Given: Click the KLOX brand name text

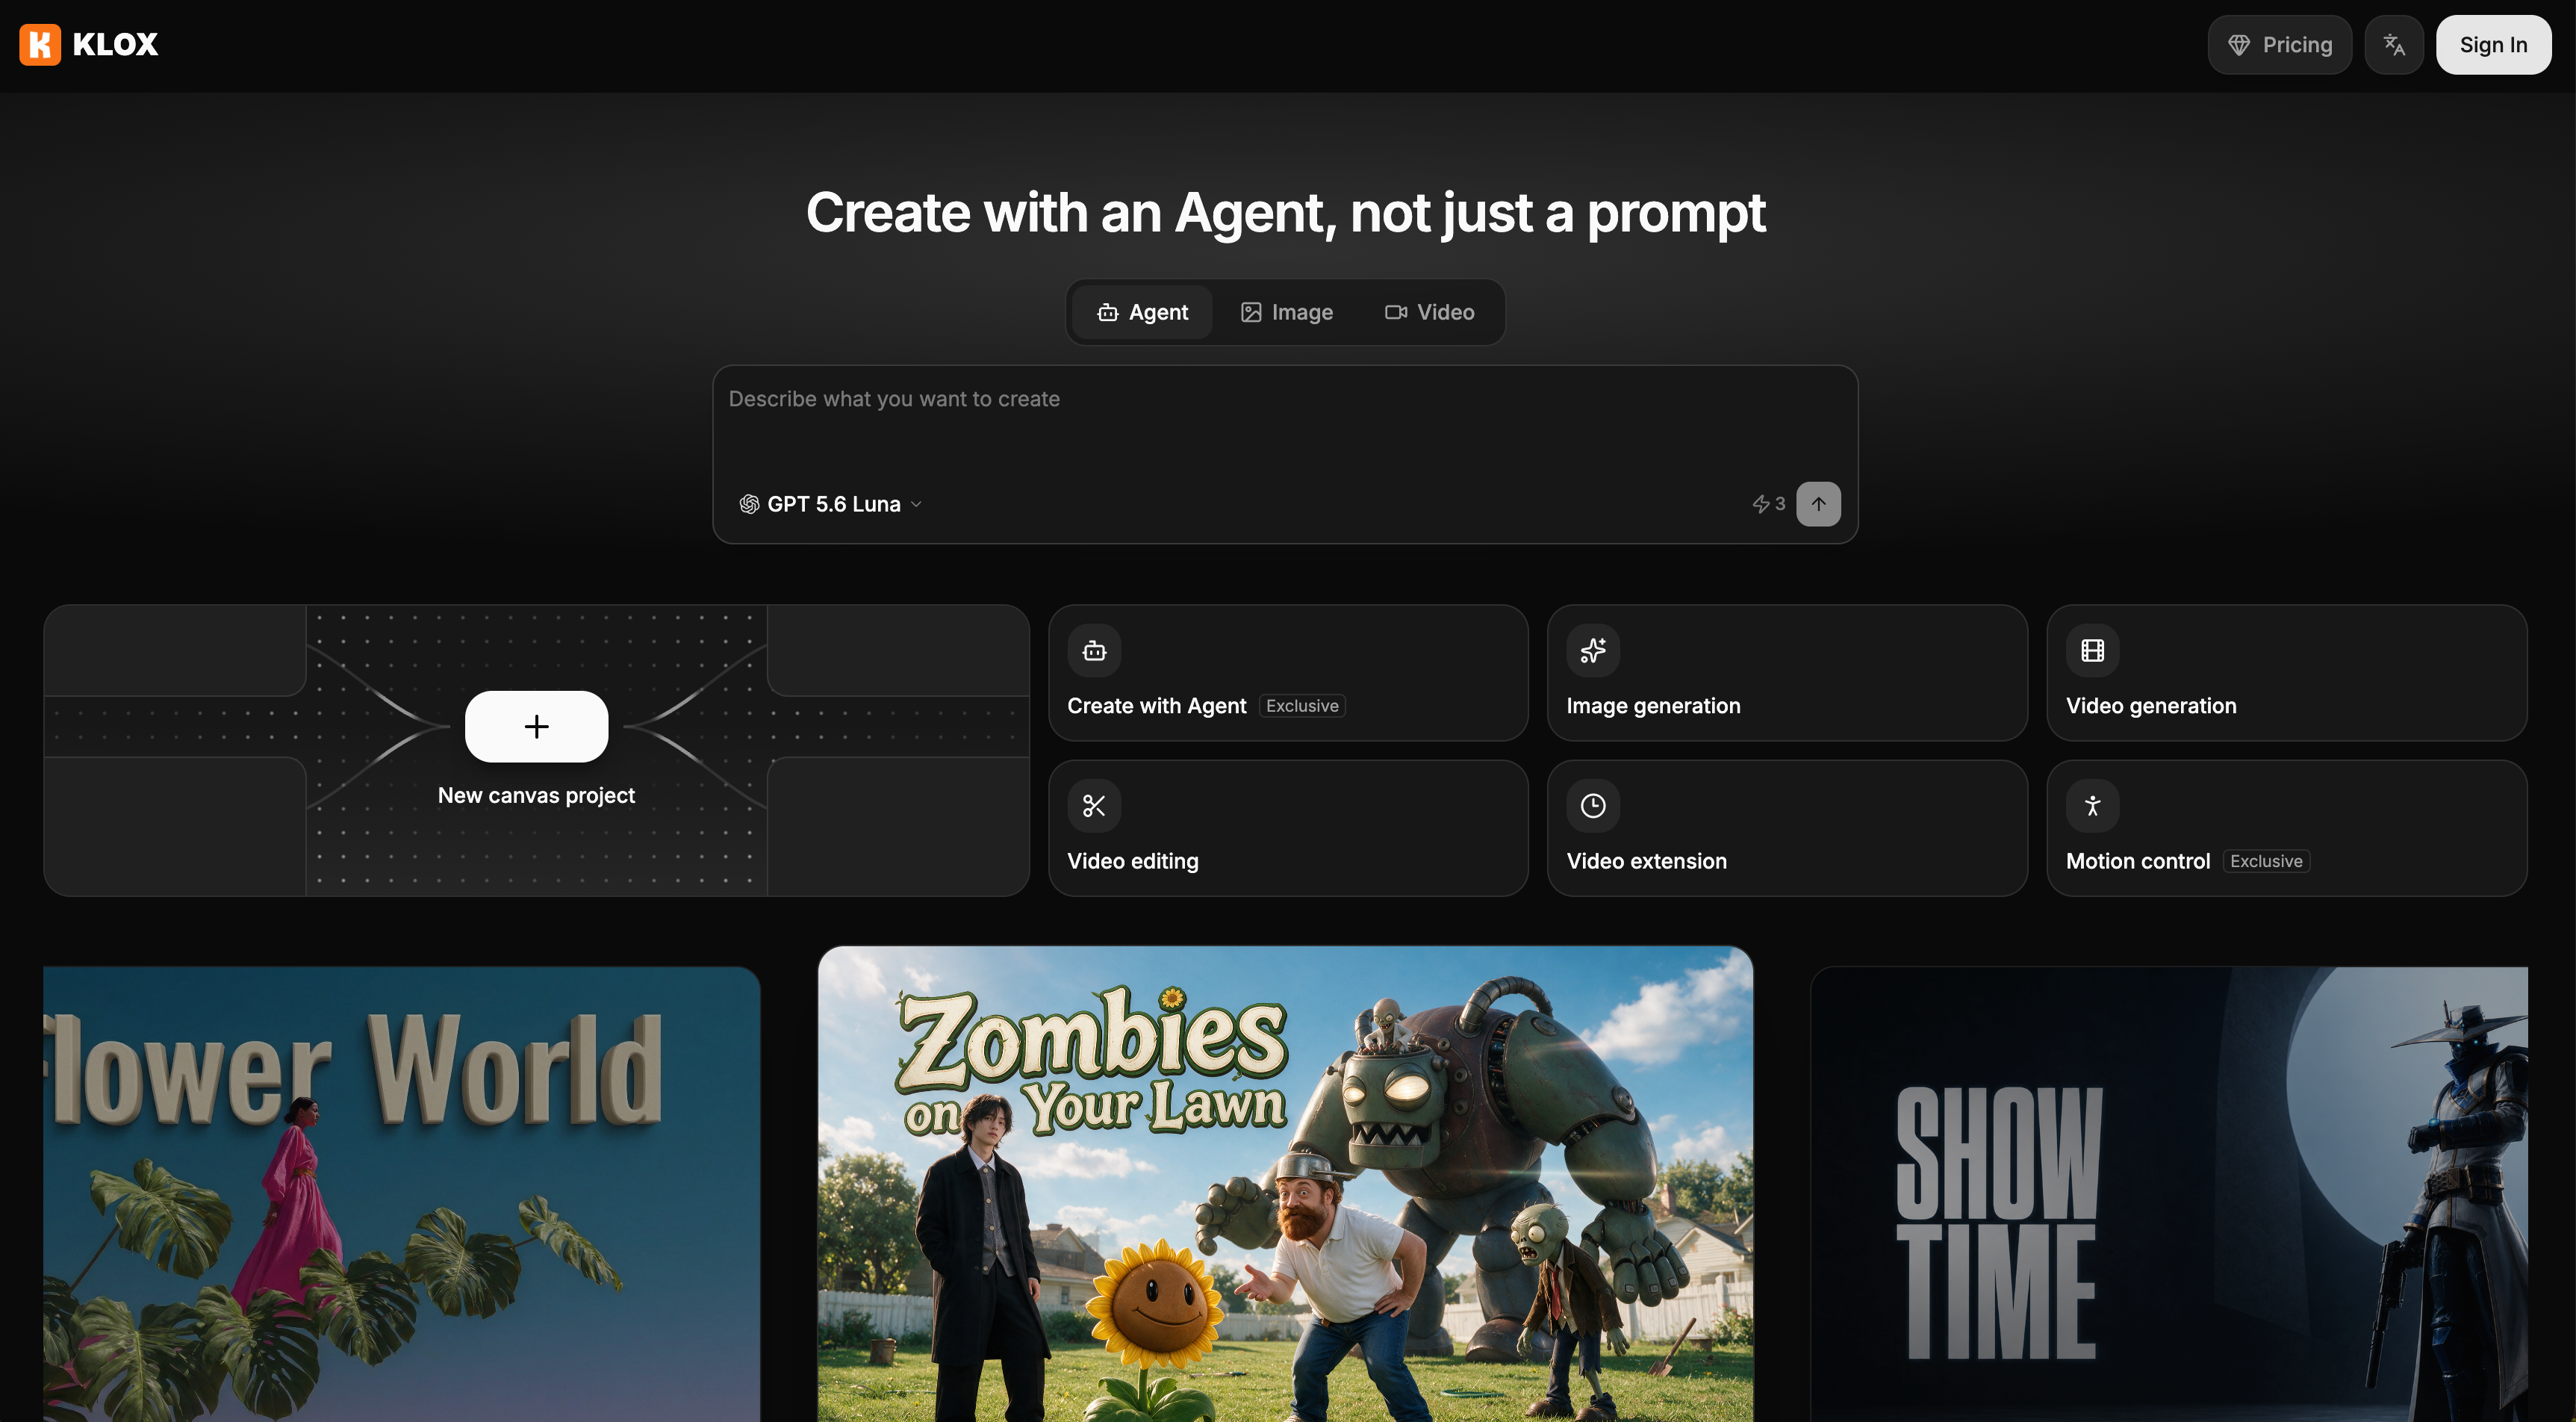Looking at the screenshot, I should [115, 44].
